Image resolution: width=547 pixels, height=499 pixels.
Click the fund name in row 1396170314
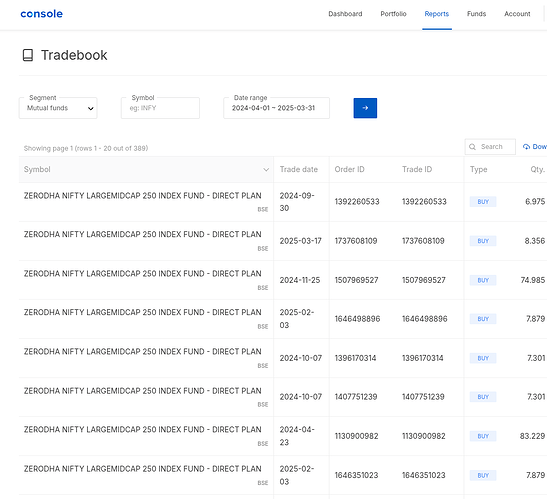[142, 352]
